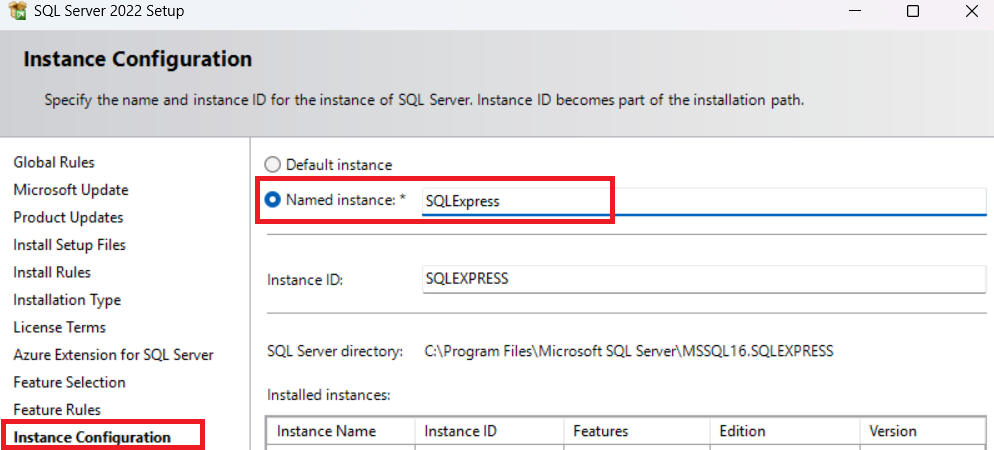This screenshot has width=994, height=450.
Task: Click the Instance Configuration page heading
Action: point(138,59)
